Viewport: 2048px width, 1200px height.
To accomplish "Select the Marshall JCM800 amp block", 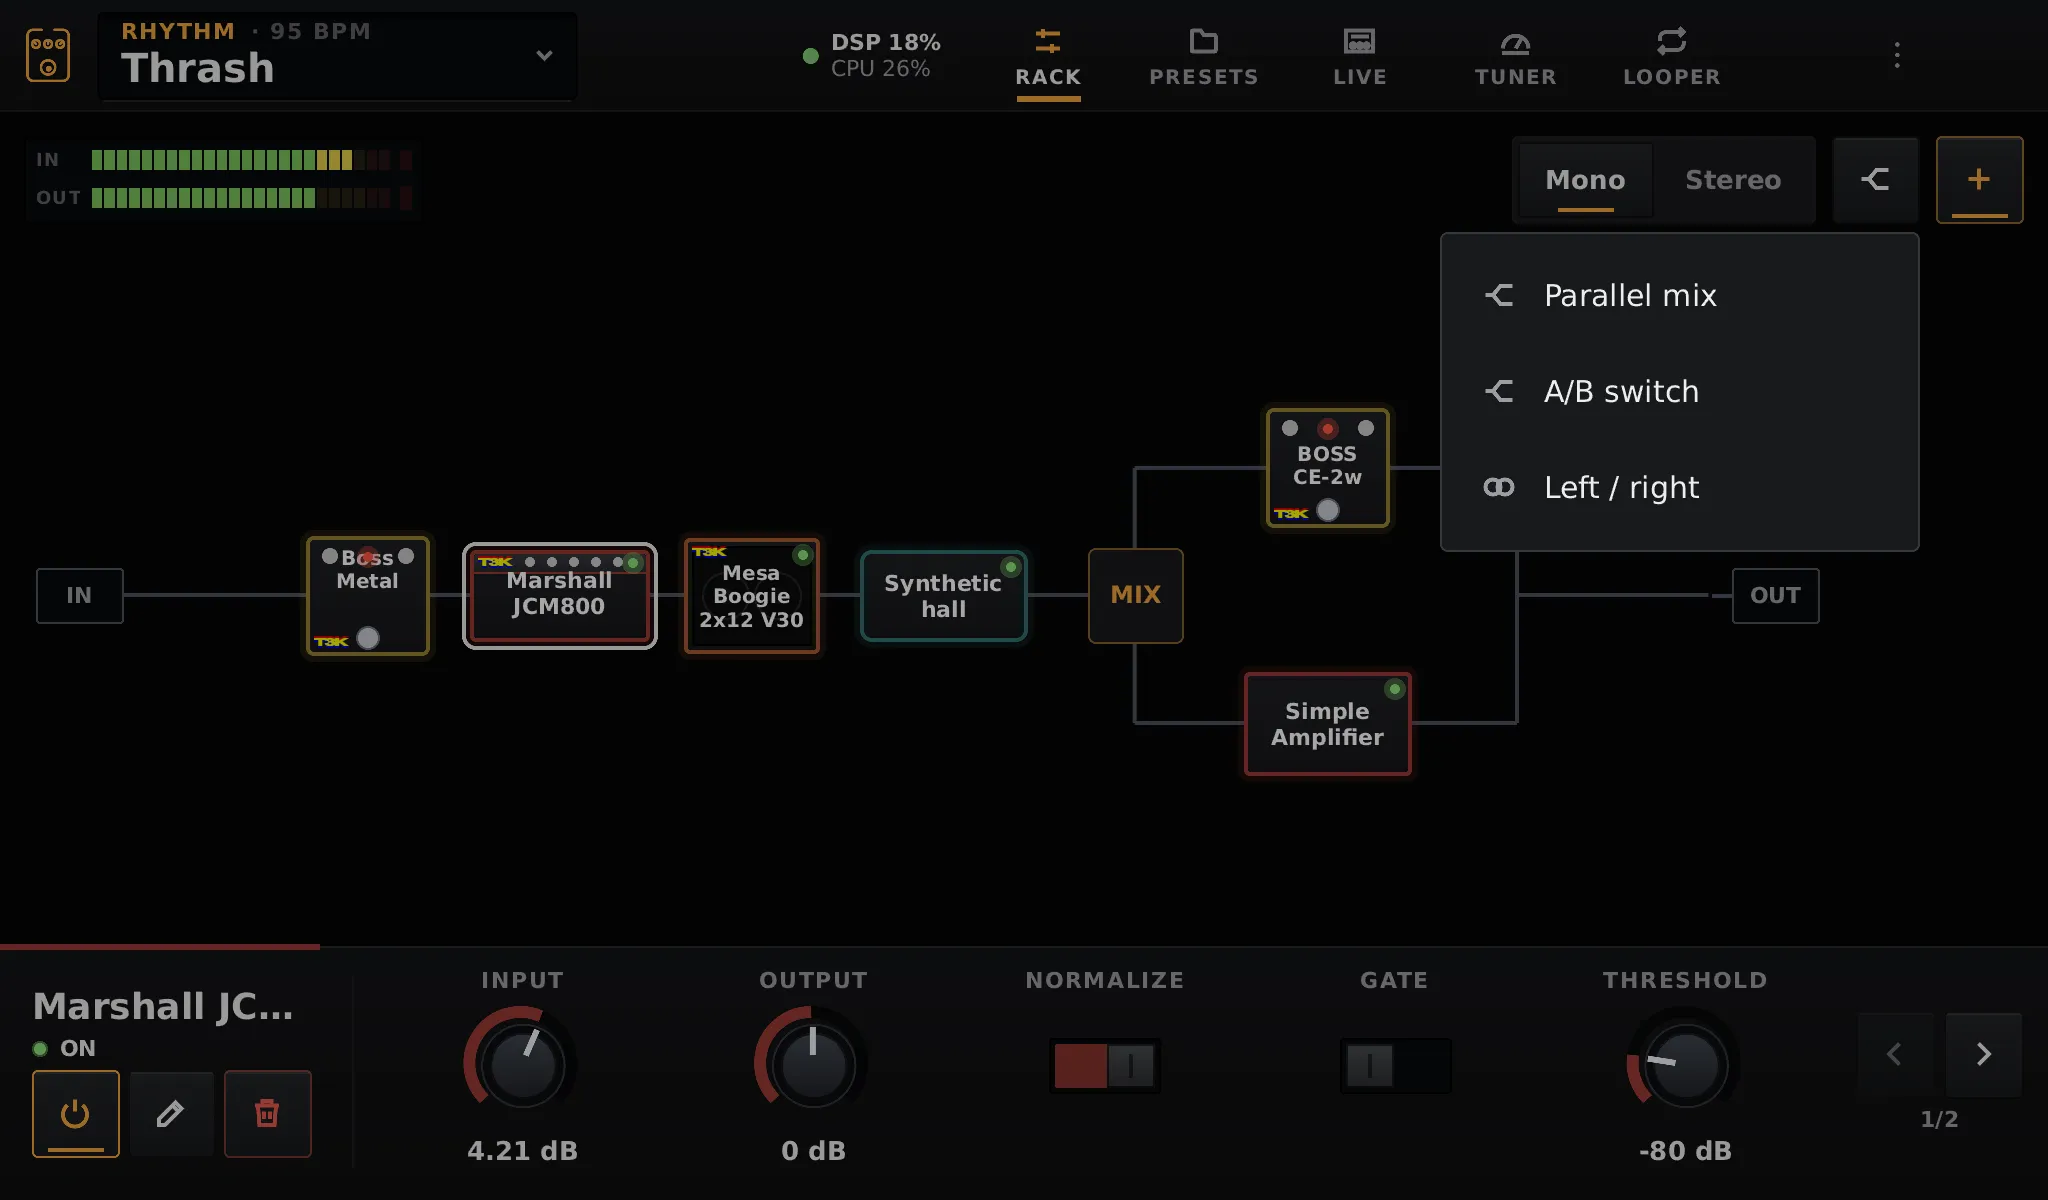I will (x=559, y=596).
